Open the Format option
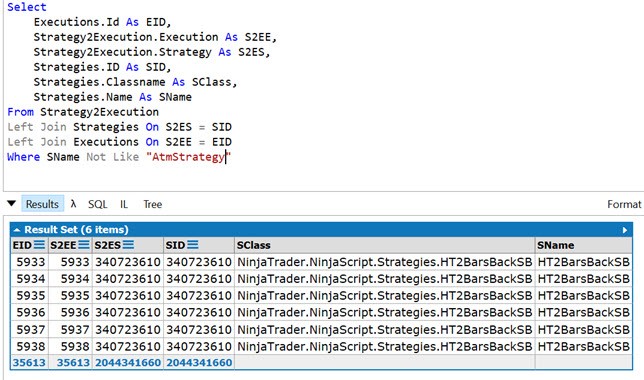The width and height of the screenshot is (644, 380). pos(624,204)
